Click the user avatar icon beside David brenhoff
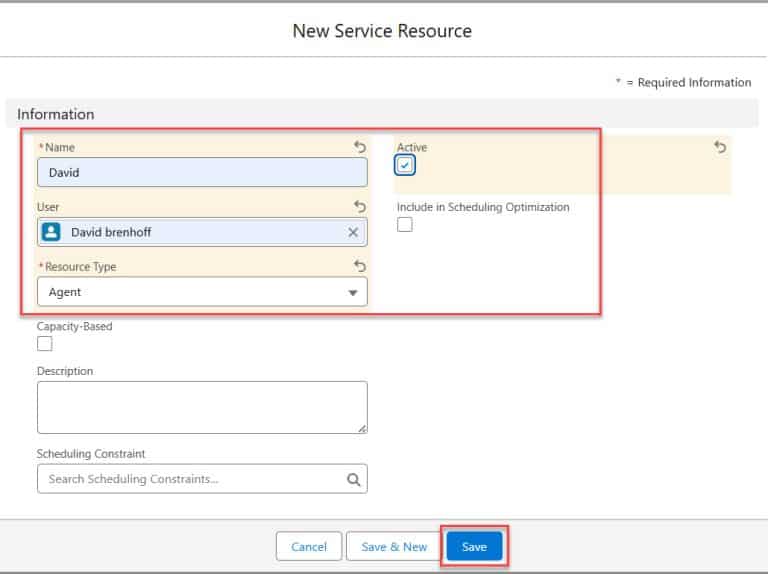The image size is (768, 574). tap(51, 232)
